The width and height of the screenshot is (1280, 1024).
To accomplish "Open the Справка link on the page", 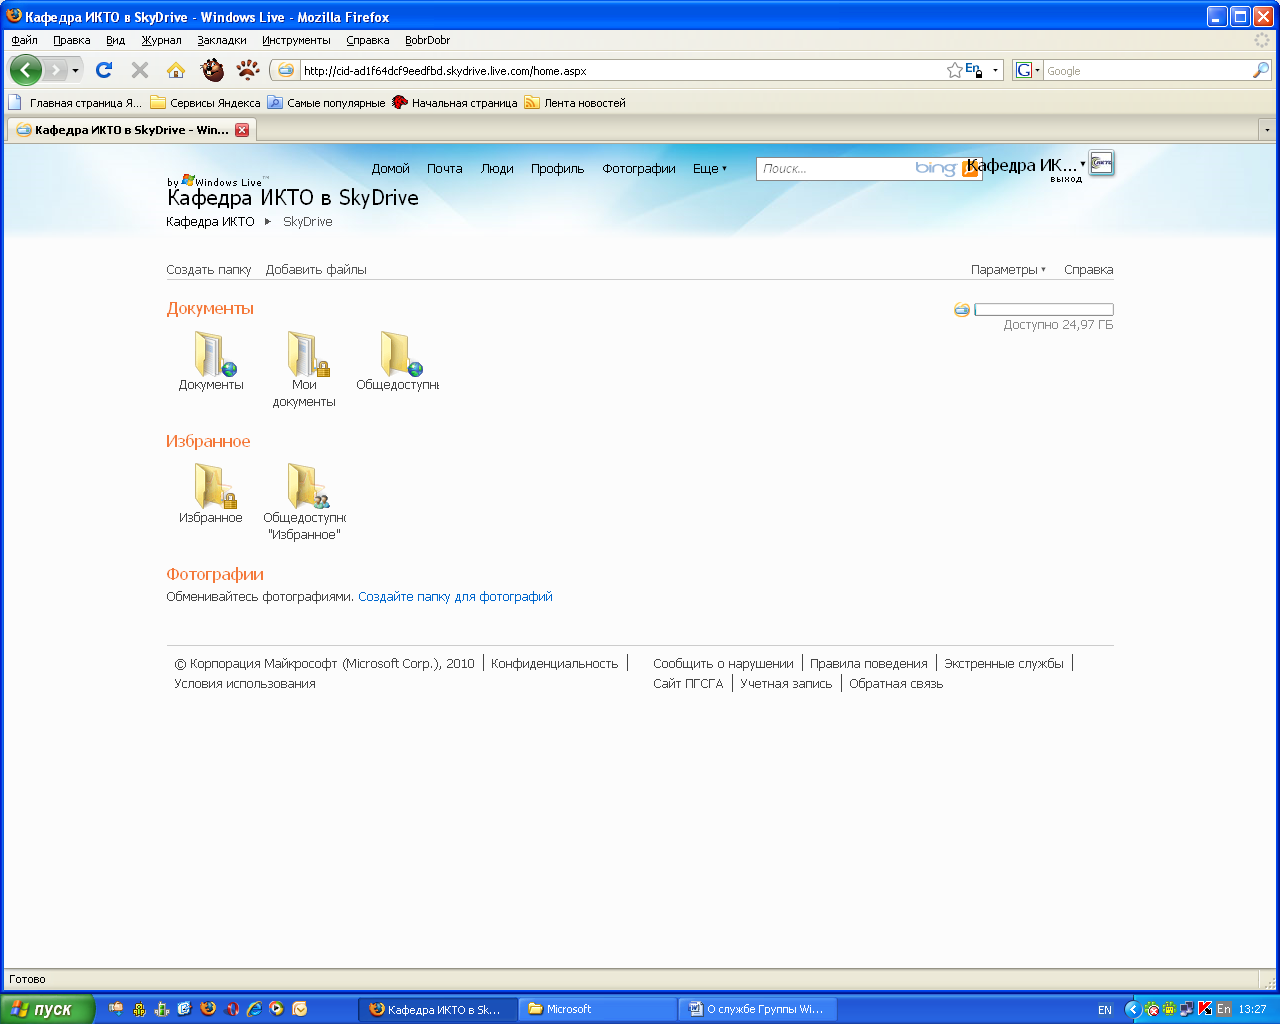I will pyautogui.click(x=1089, y=270).
